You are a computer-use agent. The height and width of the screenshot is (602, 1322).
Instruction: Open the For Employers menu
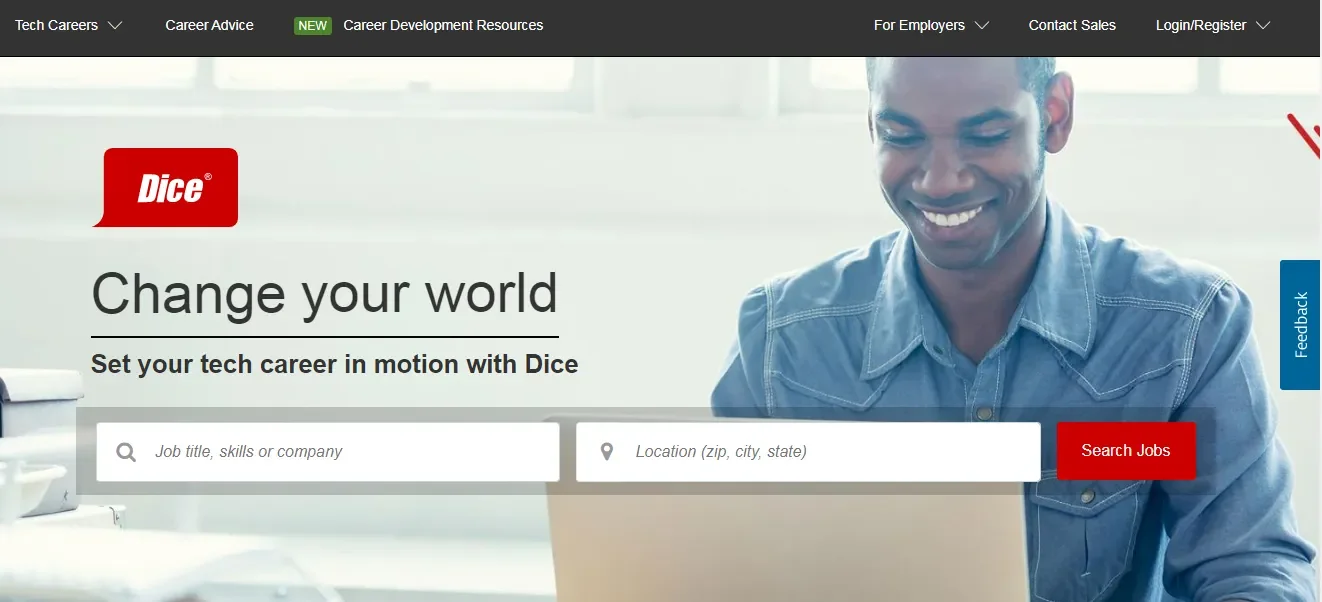click(919, 25)
